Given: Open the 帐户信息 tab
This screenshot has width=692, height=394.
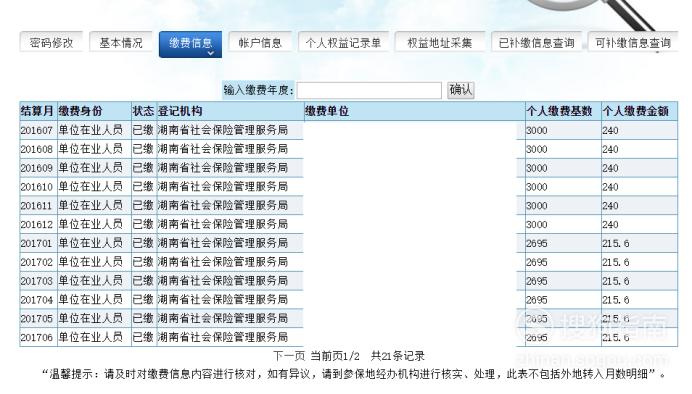Looking at the screenshot, I should click(260, 43).
